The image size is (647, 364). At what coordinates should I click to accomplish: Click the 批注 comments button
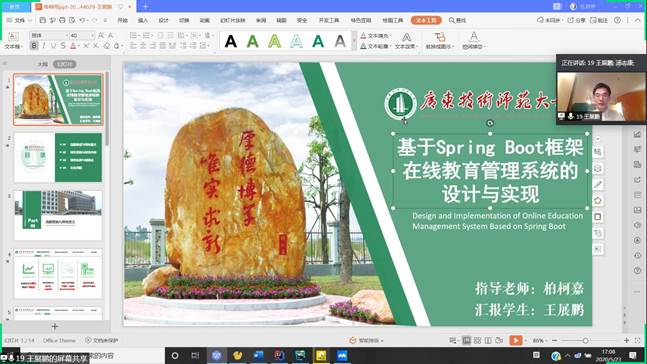click(x=599, y=20)
